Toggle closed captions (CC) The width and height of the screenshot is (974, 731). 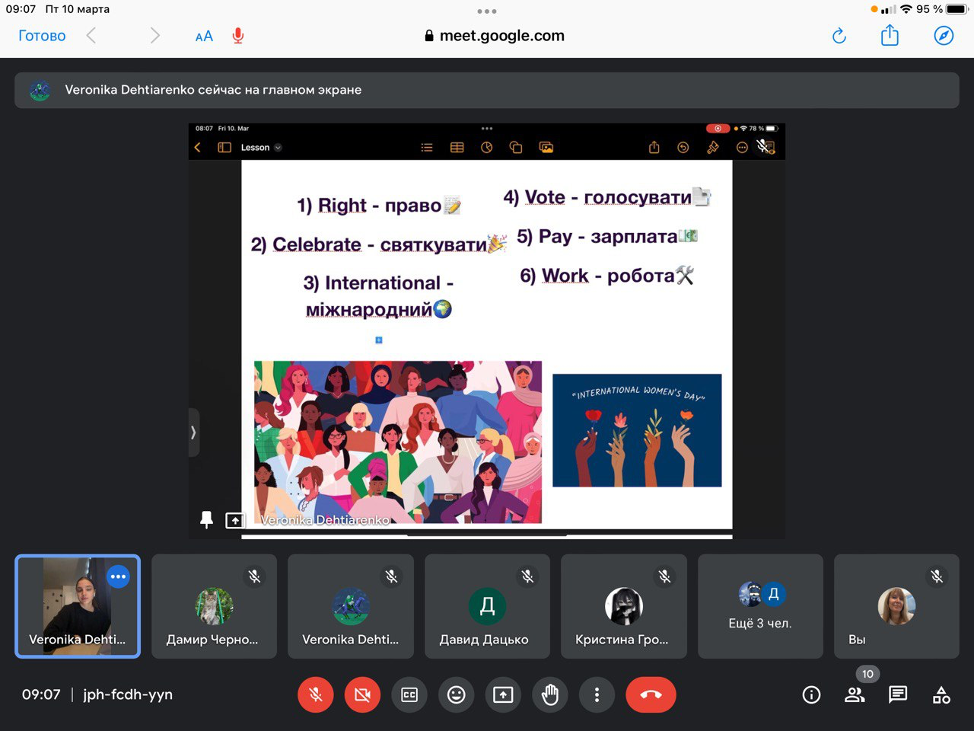tap(409, 695)
